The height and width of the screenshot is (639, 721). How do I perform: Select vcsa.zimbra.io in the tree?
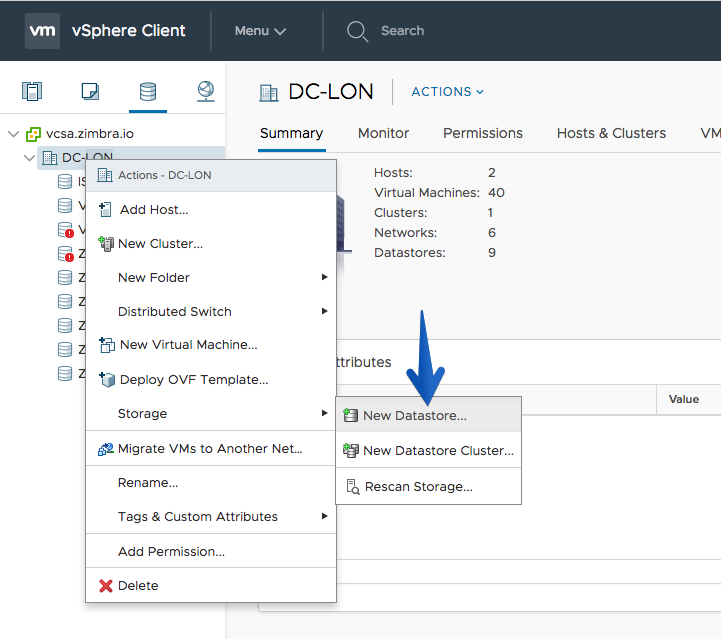pyautogui.click(x=90, y=134)
